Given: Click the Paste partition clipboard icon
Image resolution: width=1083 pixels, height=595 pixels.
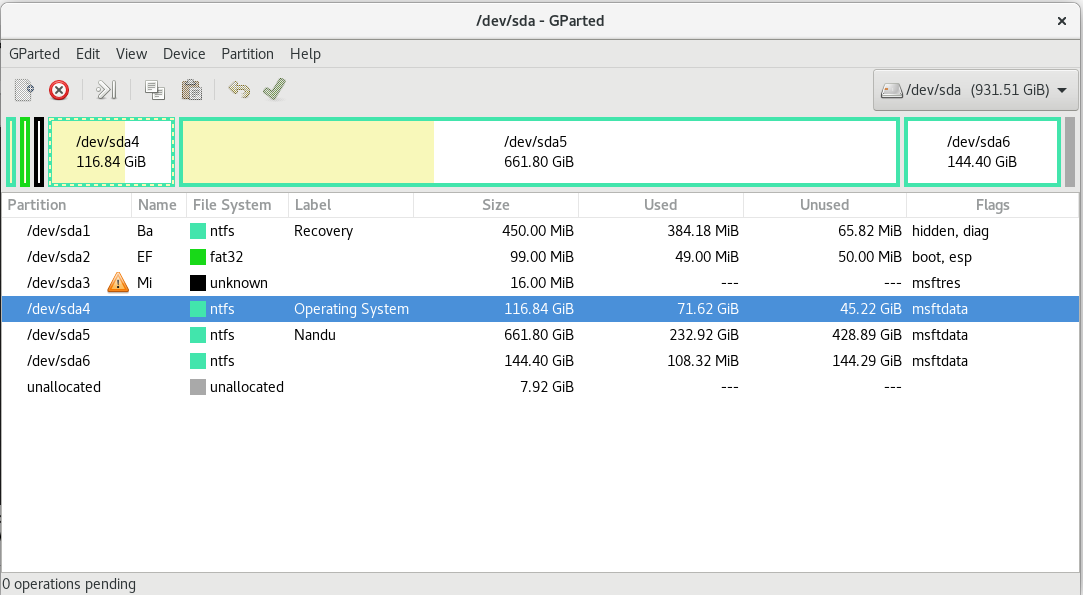Looking at the screenshot, I should click(x=191, y=90).
